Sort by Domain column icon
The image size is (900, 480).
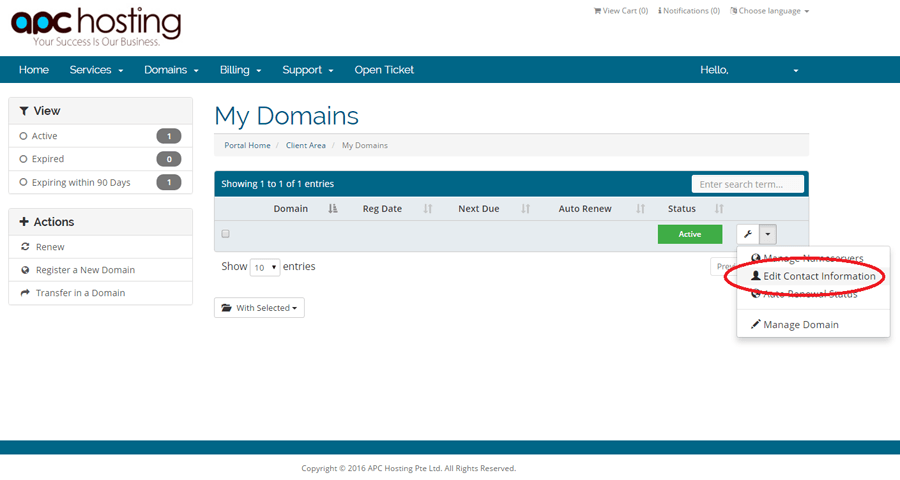pos(333,209)
